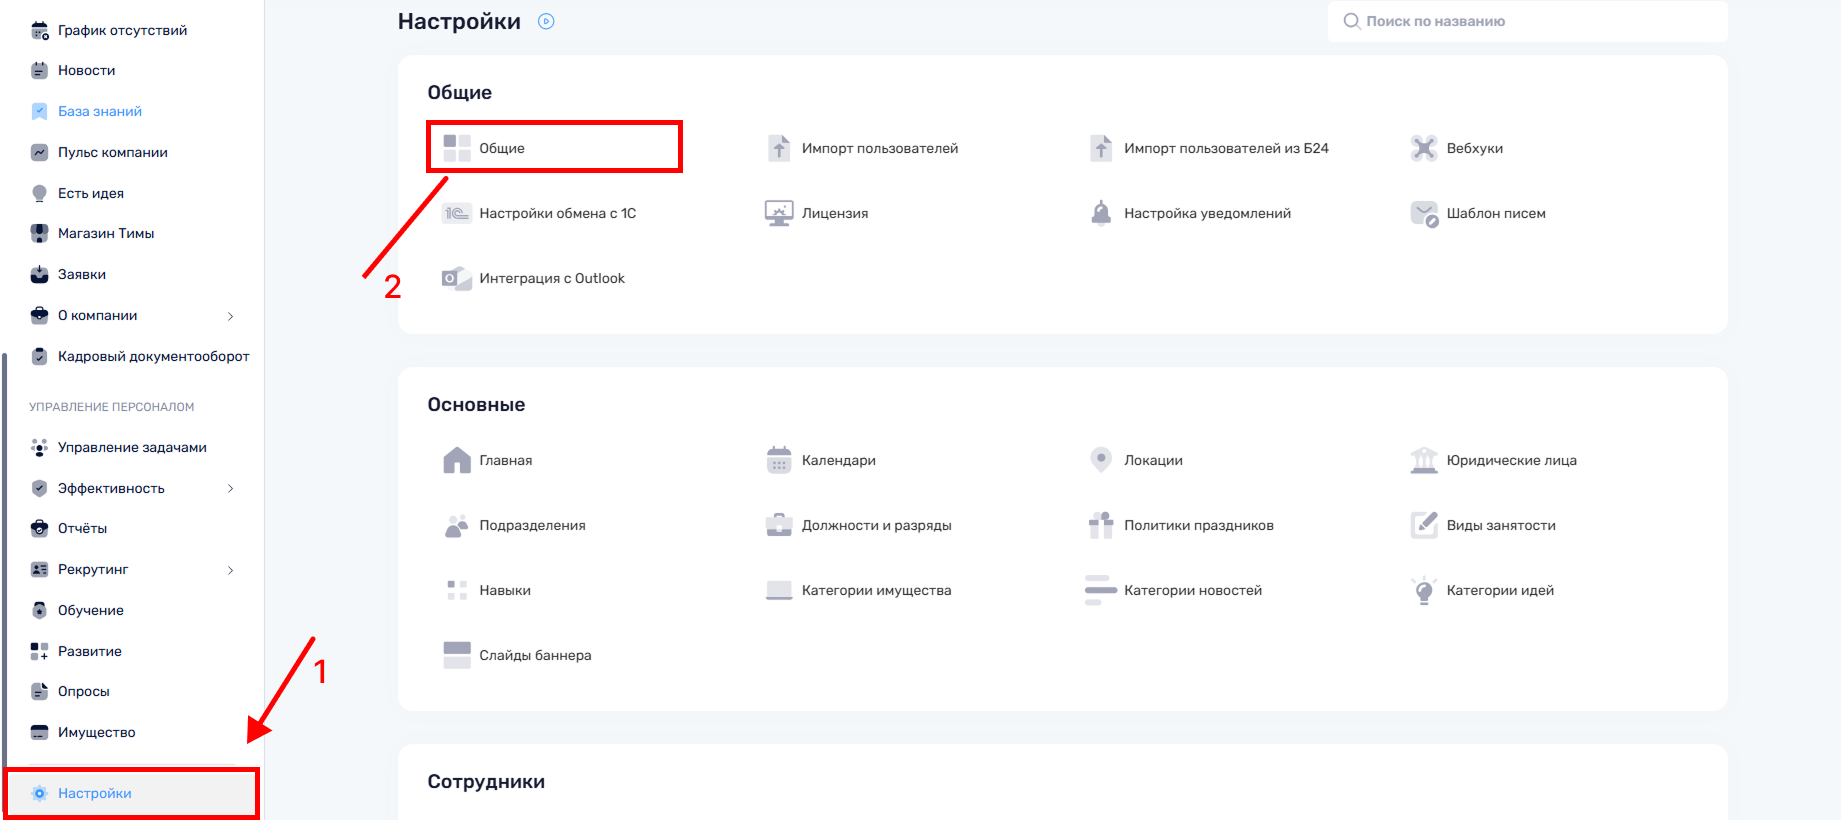Image resolution: width=1841 pixels, height=820 pixels.
Task: Expand the О компании submenu arrow
Action: coord(231,316)
